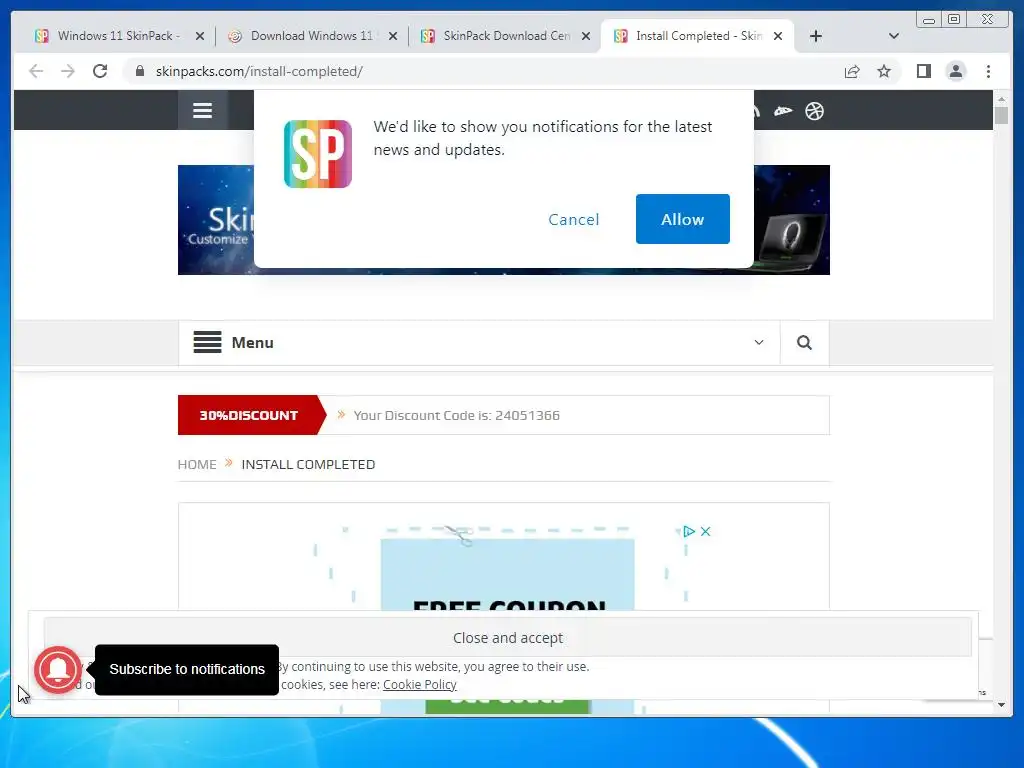Open the browser side panel icon

[x=923, y=71]
